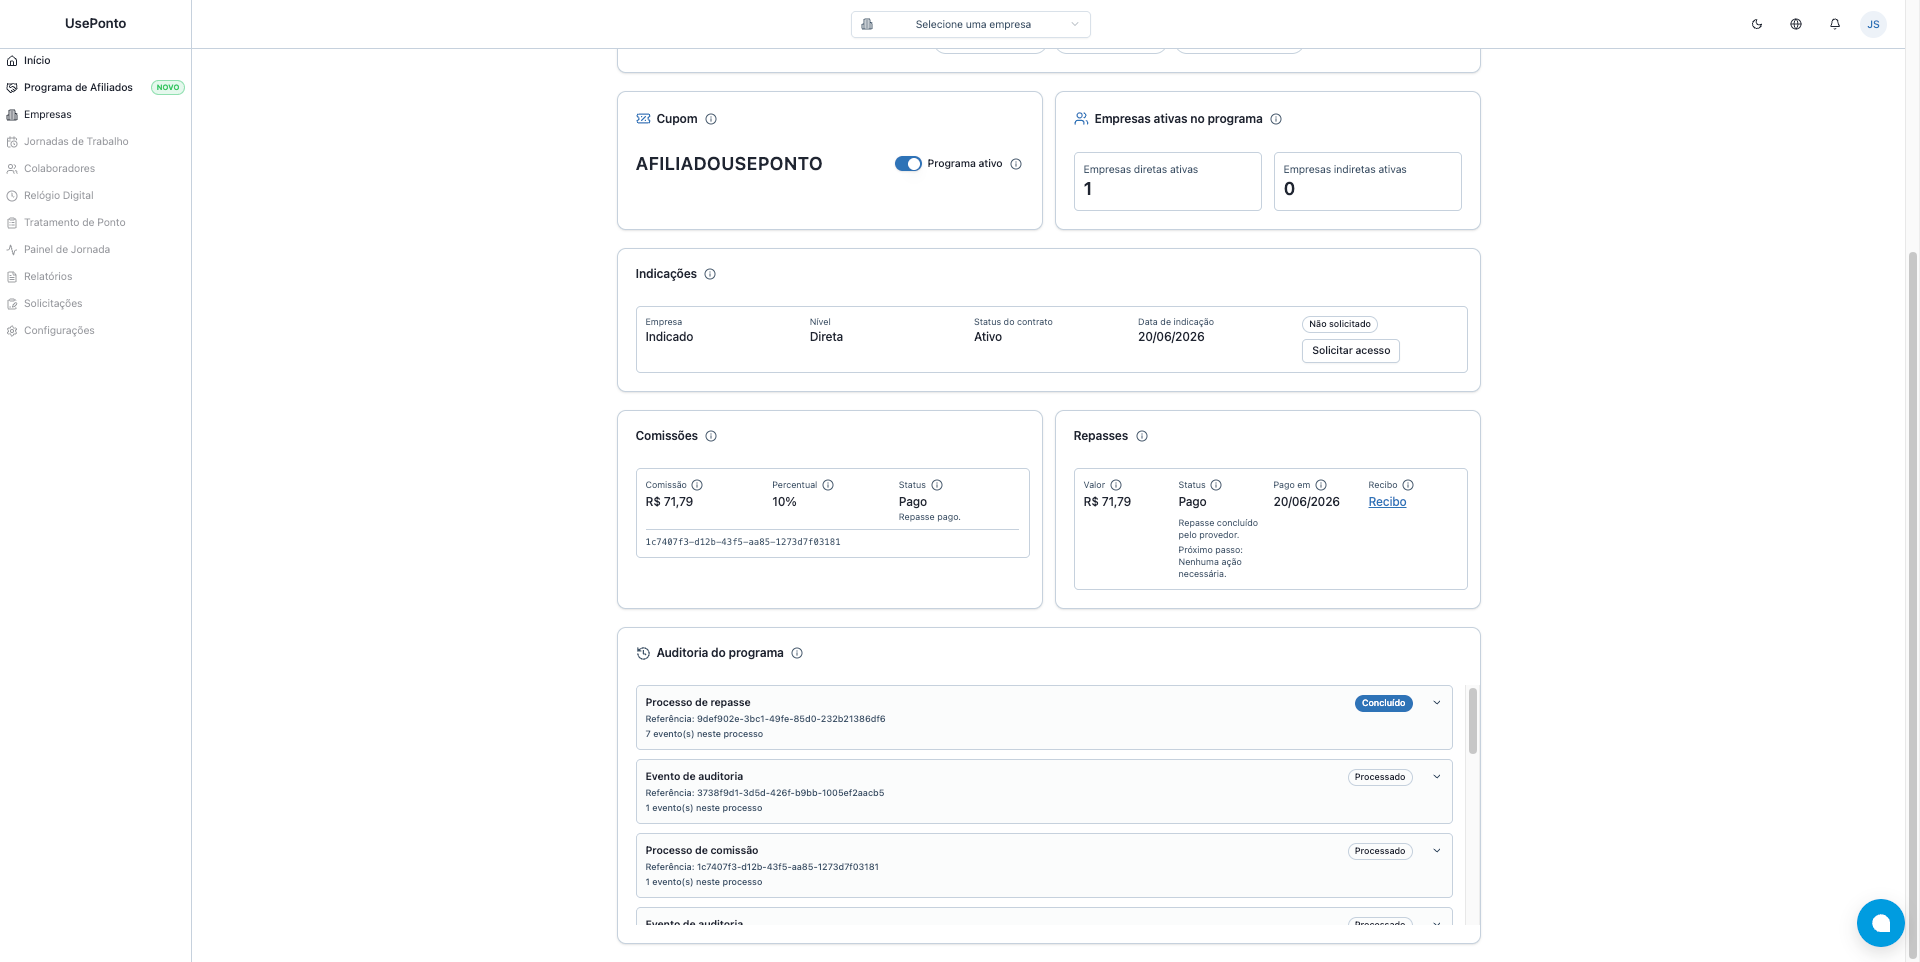
Task: Open language globe icon
Action: point(1796,24)
